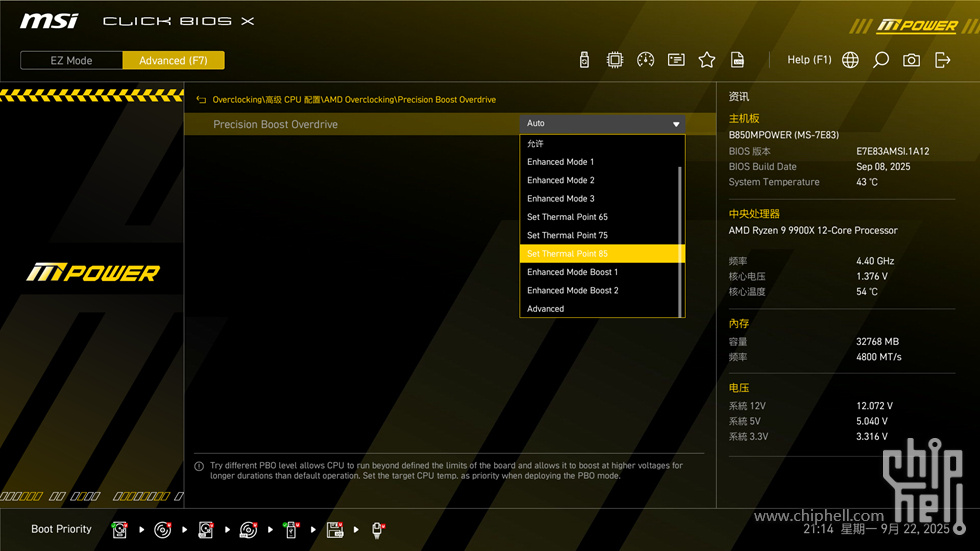Change language via the globe icon
This screenshot has width=980, height=551.
(x=850, y=60)
